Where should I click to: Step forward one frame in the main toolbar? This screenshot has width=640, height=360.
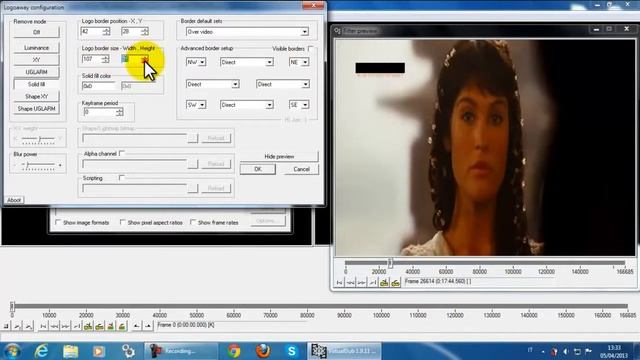click(65, 326)
